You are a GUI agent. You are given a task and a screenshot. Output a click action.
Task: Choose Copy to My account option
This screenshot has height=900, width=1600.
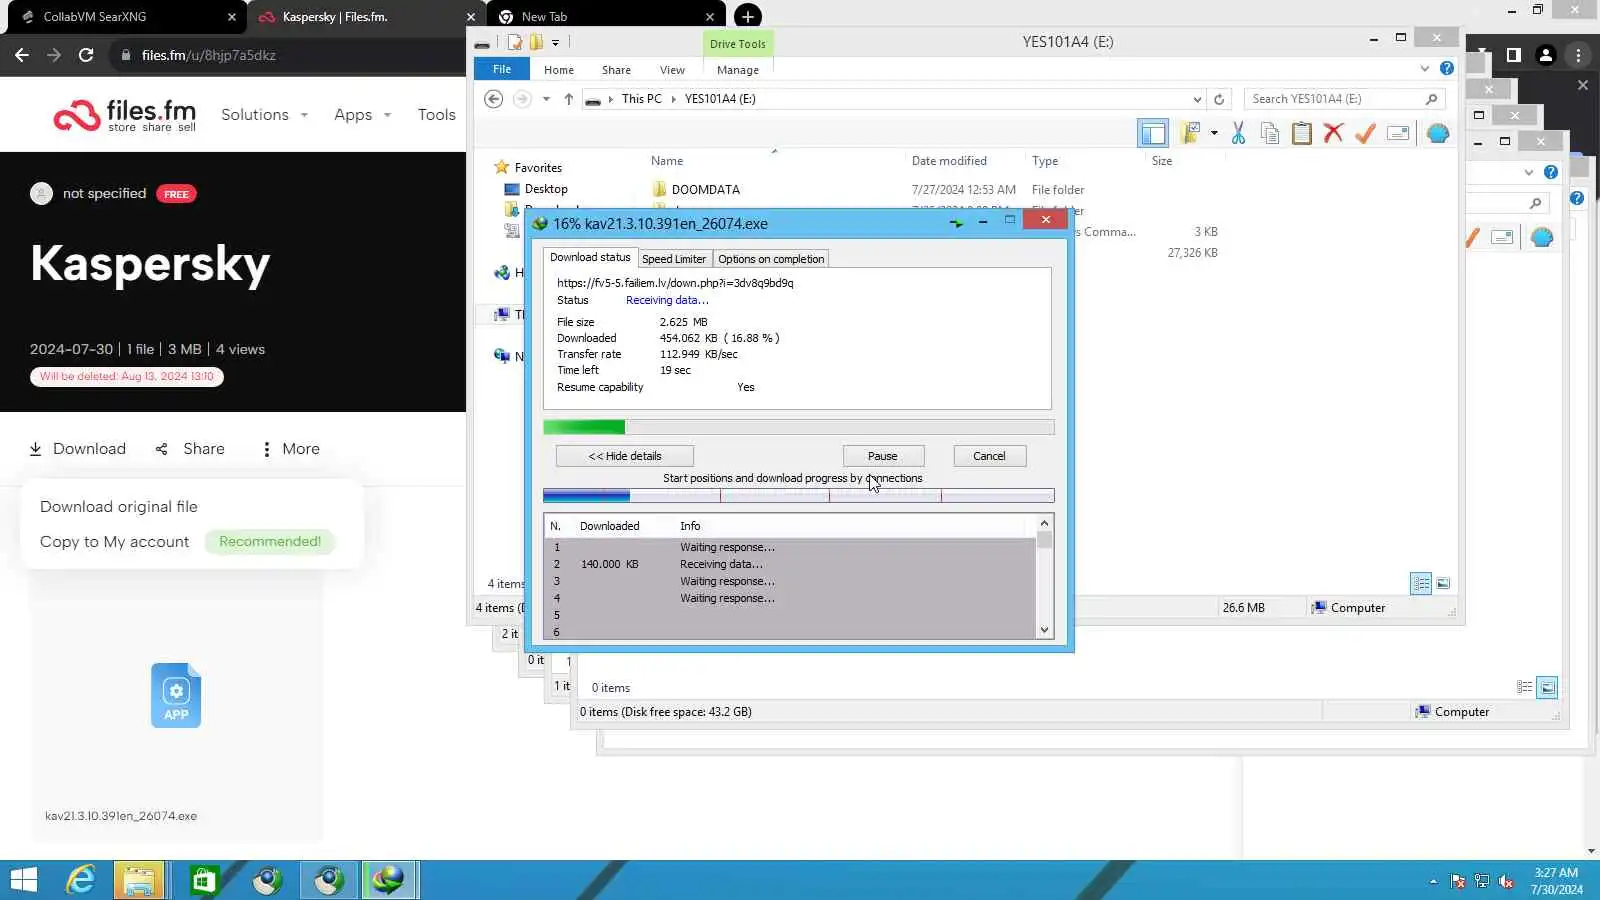pos(114,542)
